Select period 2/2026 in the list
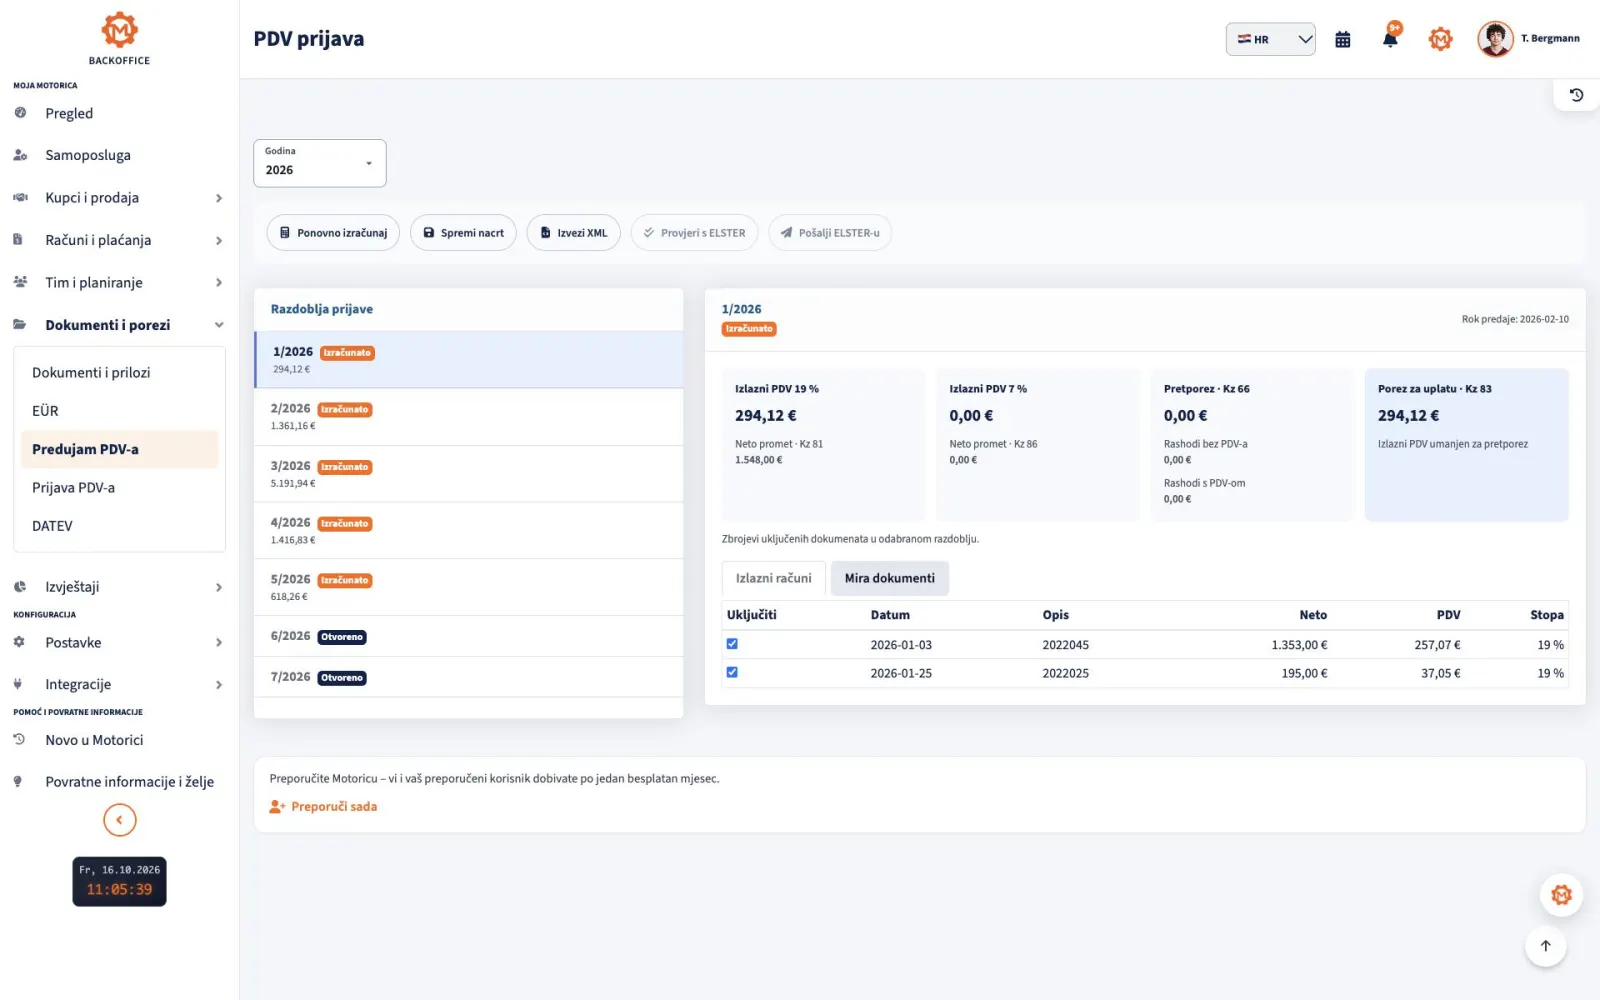1600x1000 pixels. click(469, 417)
